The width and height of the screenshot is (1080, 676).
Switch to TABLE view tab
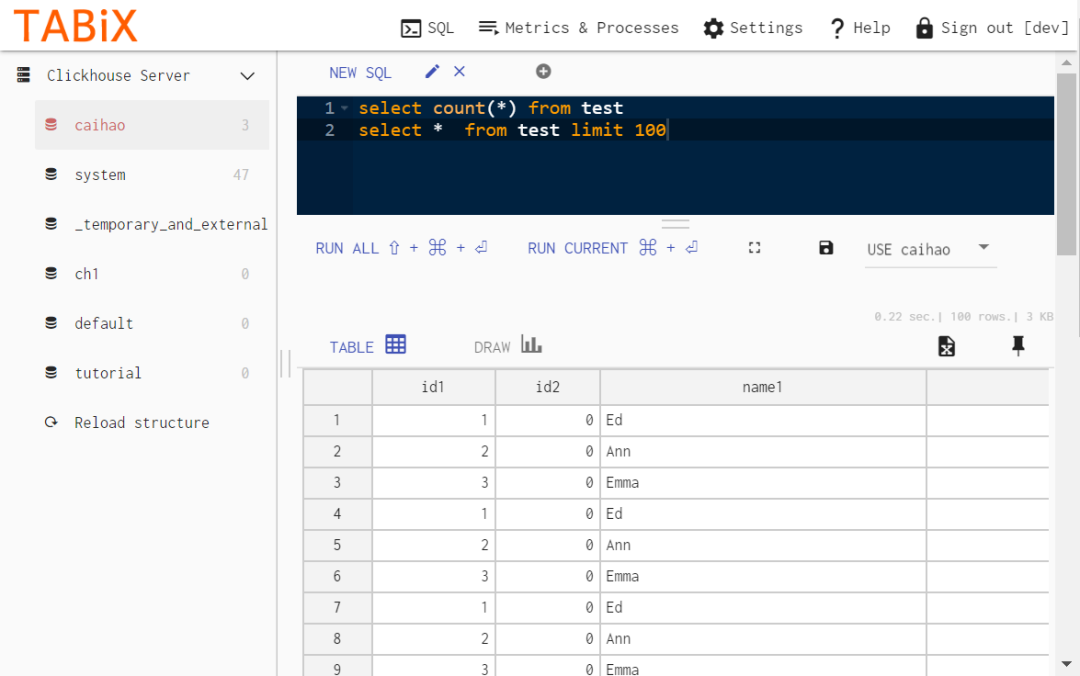coord(368,346)
